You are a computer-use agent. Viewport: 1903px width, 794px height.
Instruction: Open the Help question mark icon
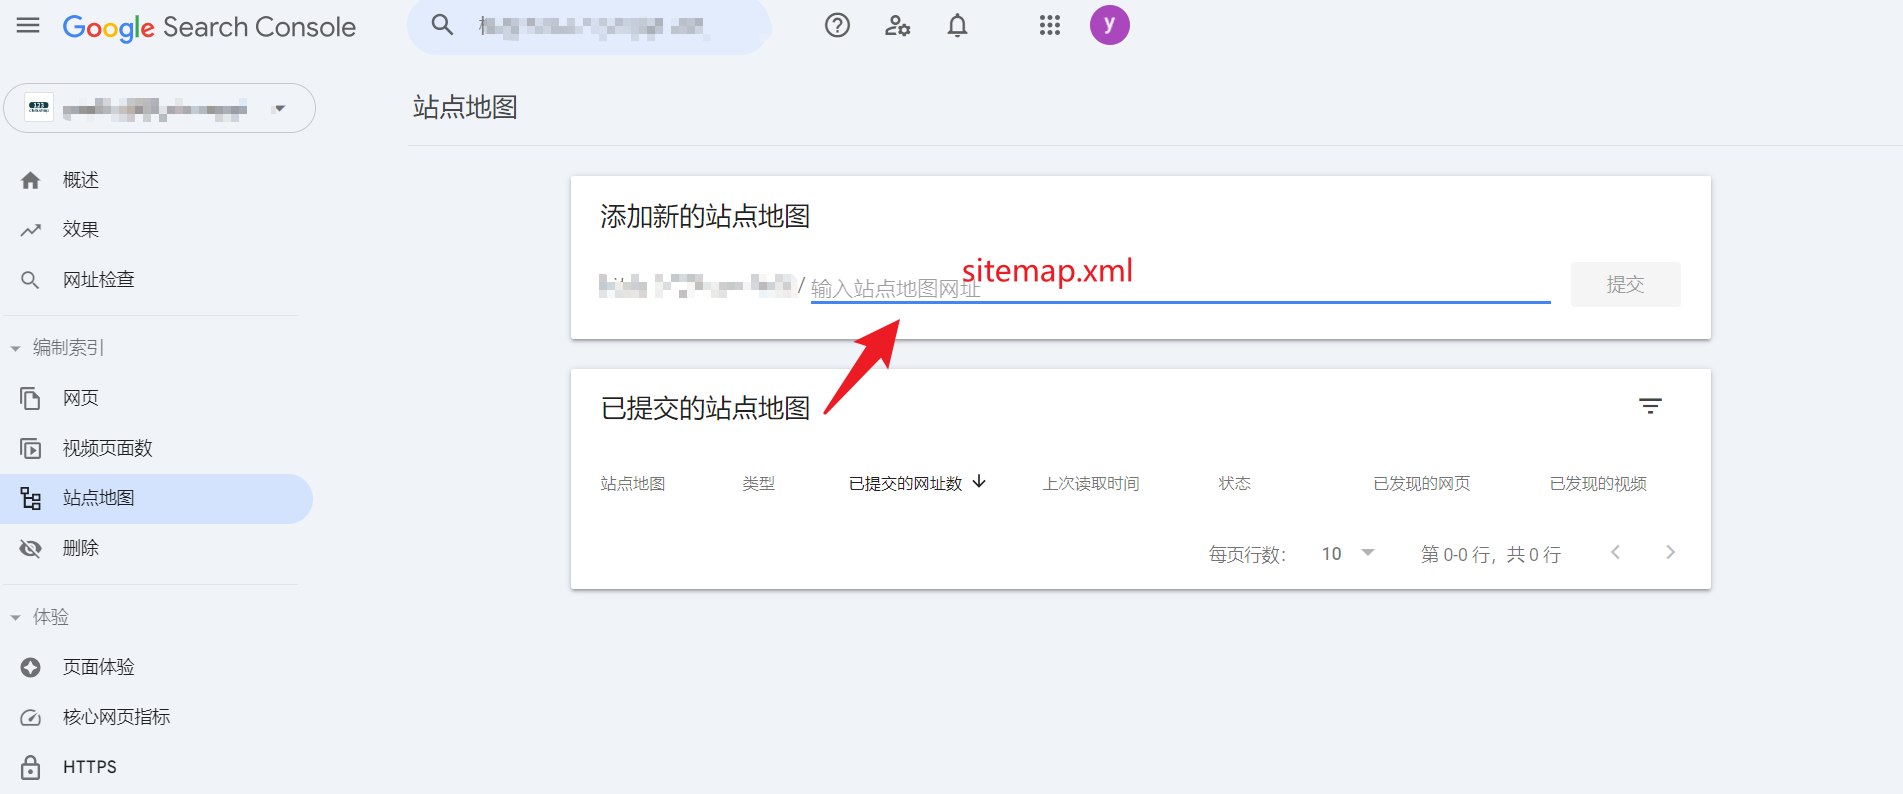tap(837, 25)
